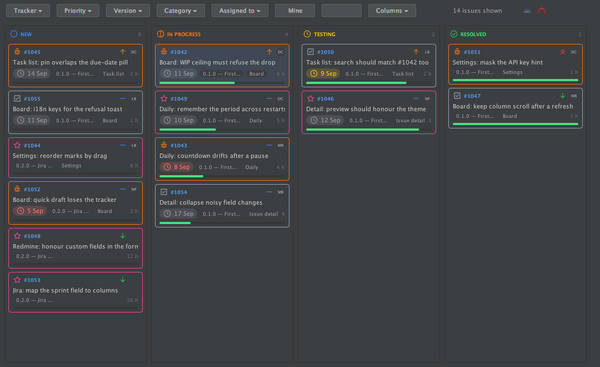Click the task icon on issue #1047
This screenshot has width=600, height=367.
[457, 96]
